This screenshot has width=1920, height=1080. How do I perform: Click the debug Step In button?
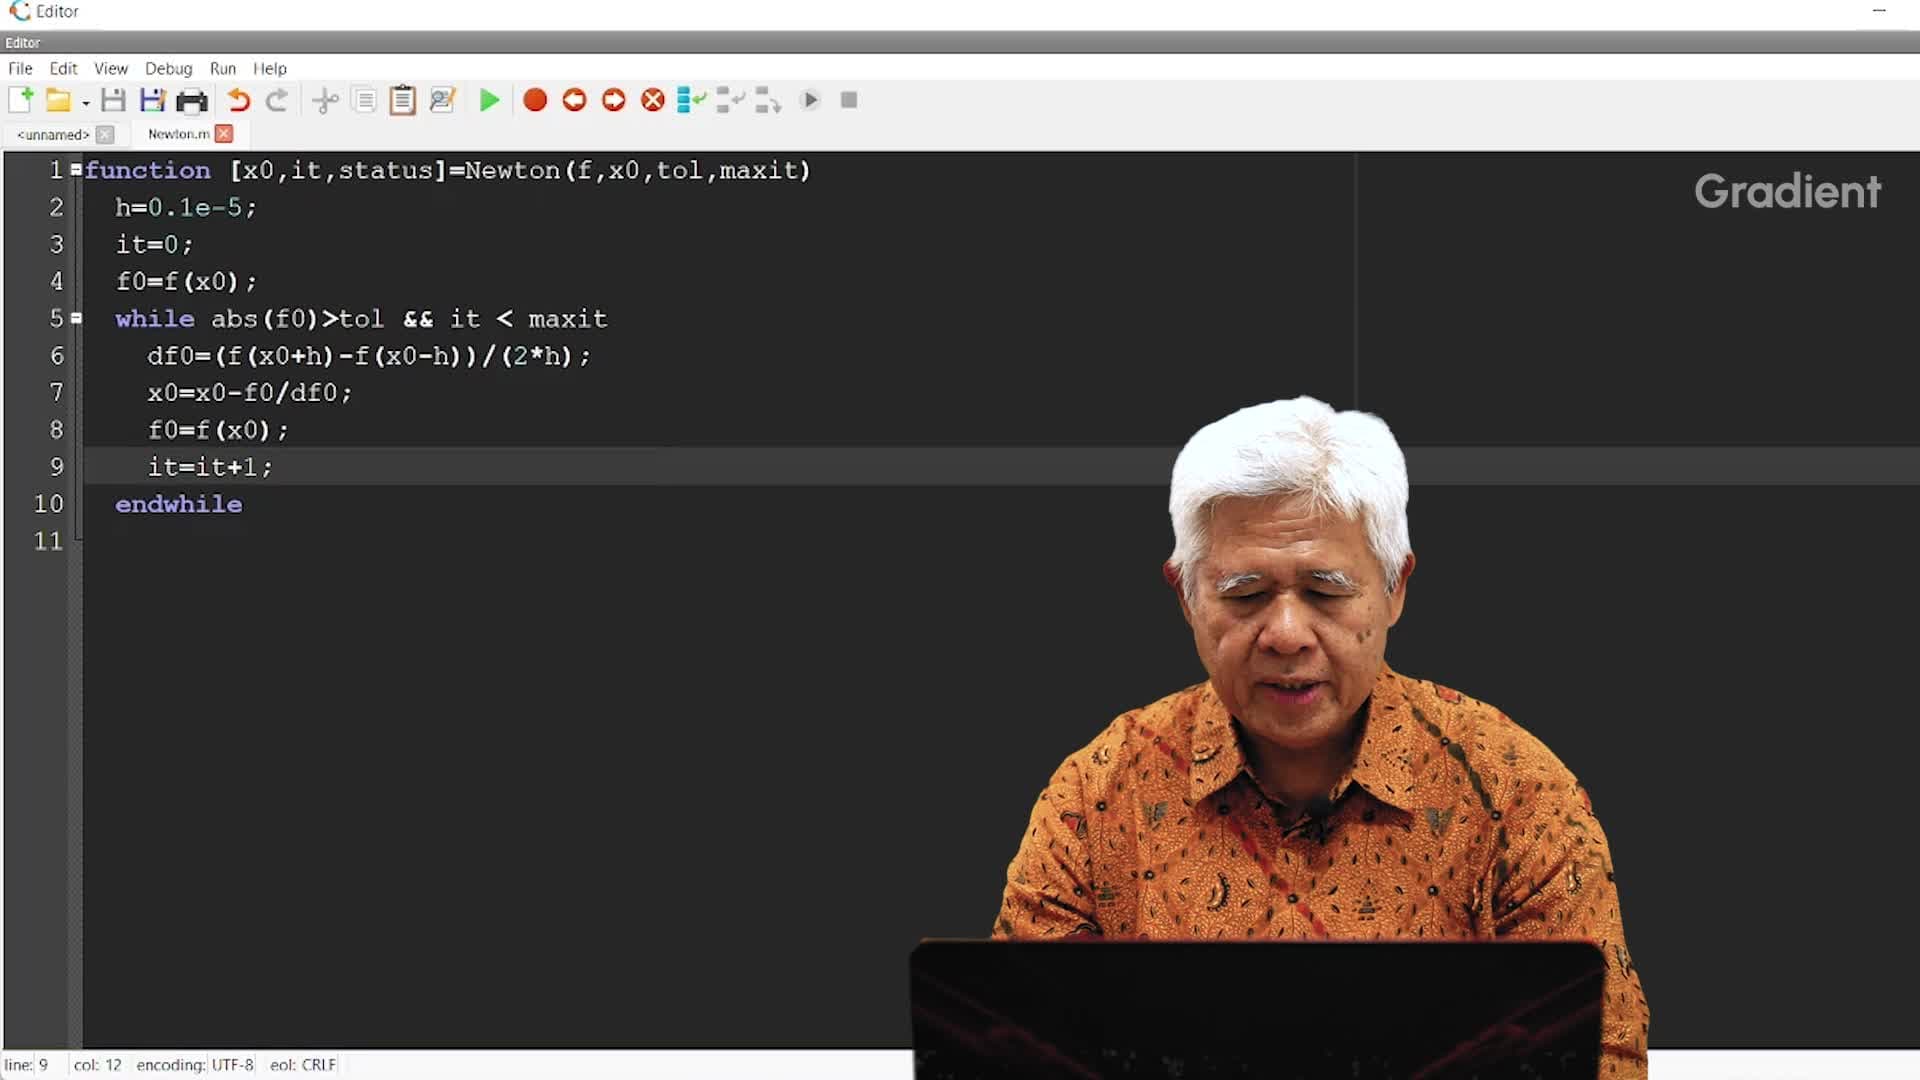(731, 100)
